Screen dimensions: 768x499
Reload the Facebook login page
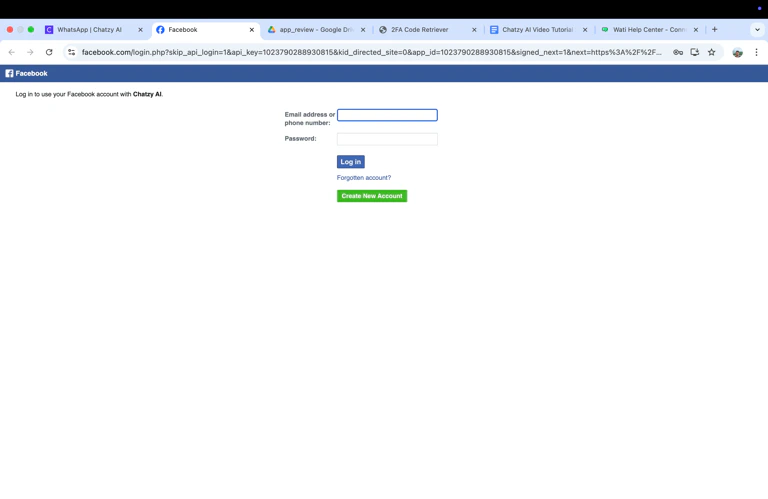pos(49,52)
